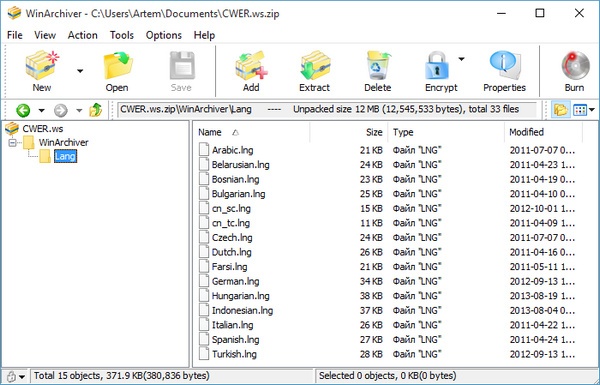The height and width of the screenshot is (385, 600).
Task: Select file Bosnian.lng
Action: tap(235, 179)
